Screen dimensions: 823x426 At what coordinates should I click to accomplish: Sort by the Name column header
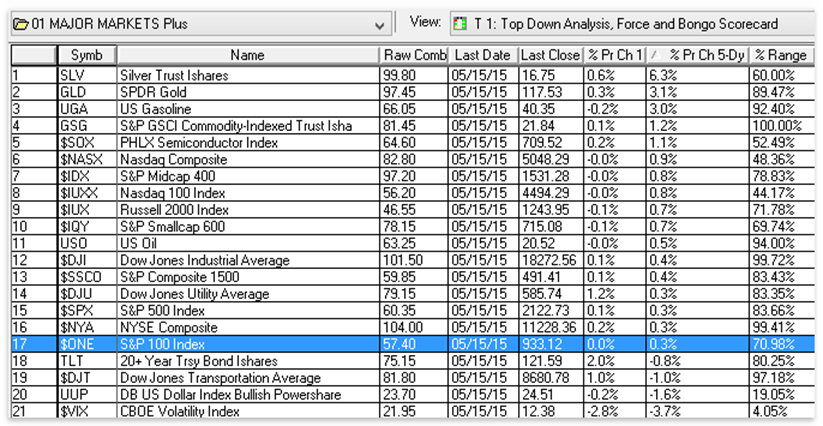(248, 55)
